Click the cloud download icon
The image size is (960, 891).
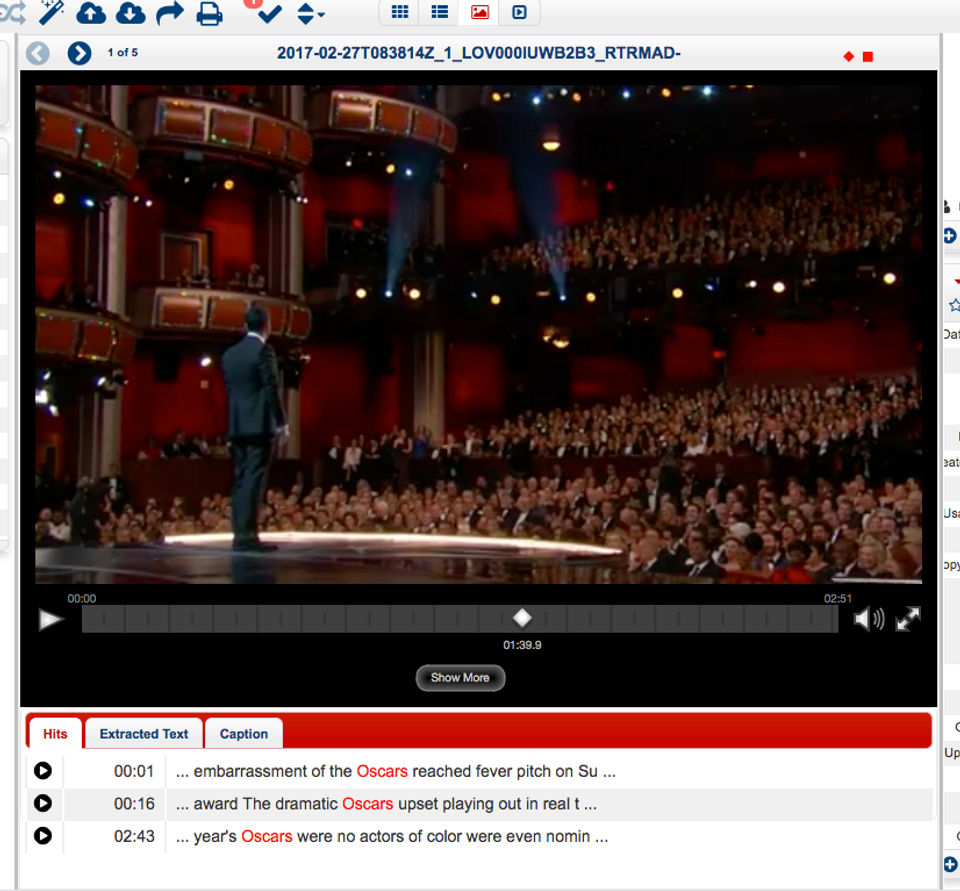coord(130,13)
